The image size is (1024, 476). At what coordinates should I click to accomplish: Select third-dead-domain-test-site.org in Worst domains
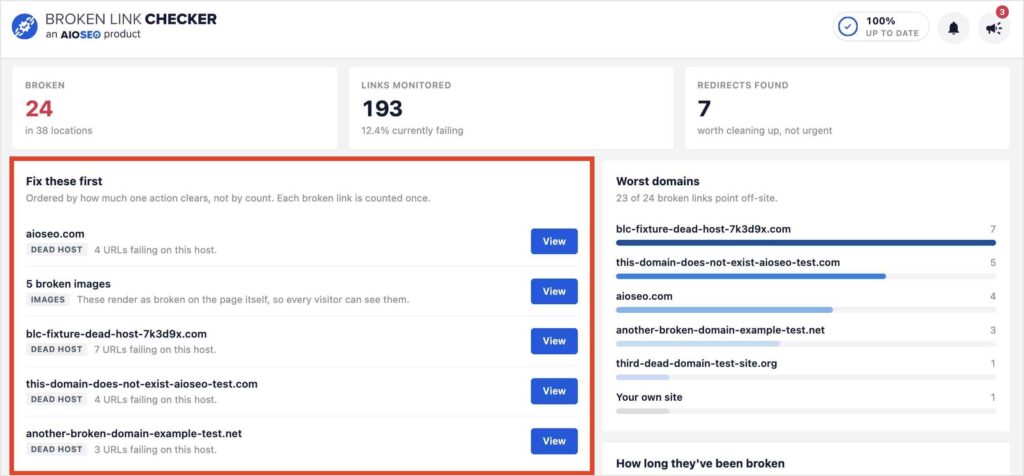click(x=696, y=363)
